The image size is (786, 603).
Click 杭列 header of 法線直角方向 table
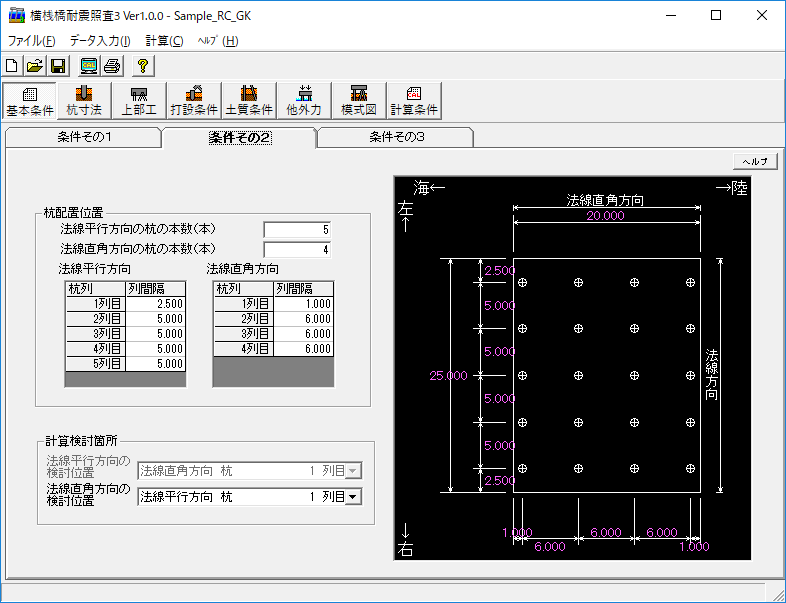(x=244, y=289)
